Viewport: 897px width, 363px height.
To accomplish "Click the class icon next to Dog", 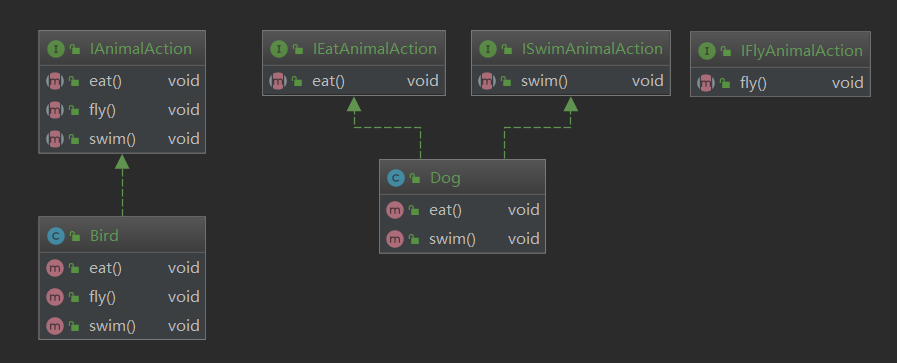I will (x=396, y=178).
